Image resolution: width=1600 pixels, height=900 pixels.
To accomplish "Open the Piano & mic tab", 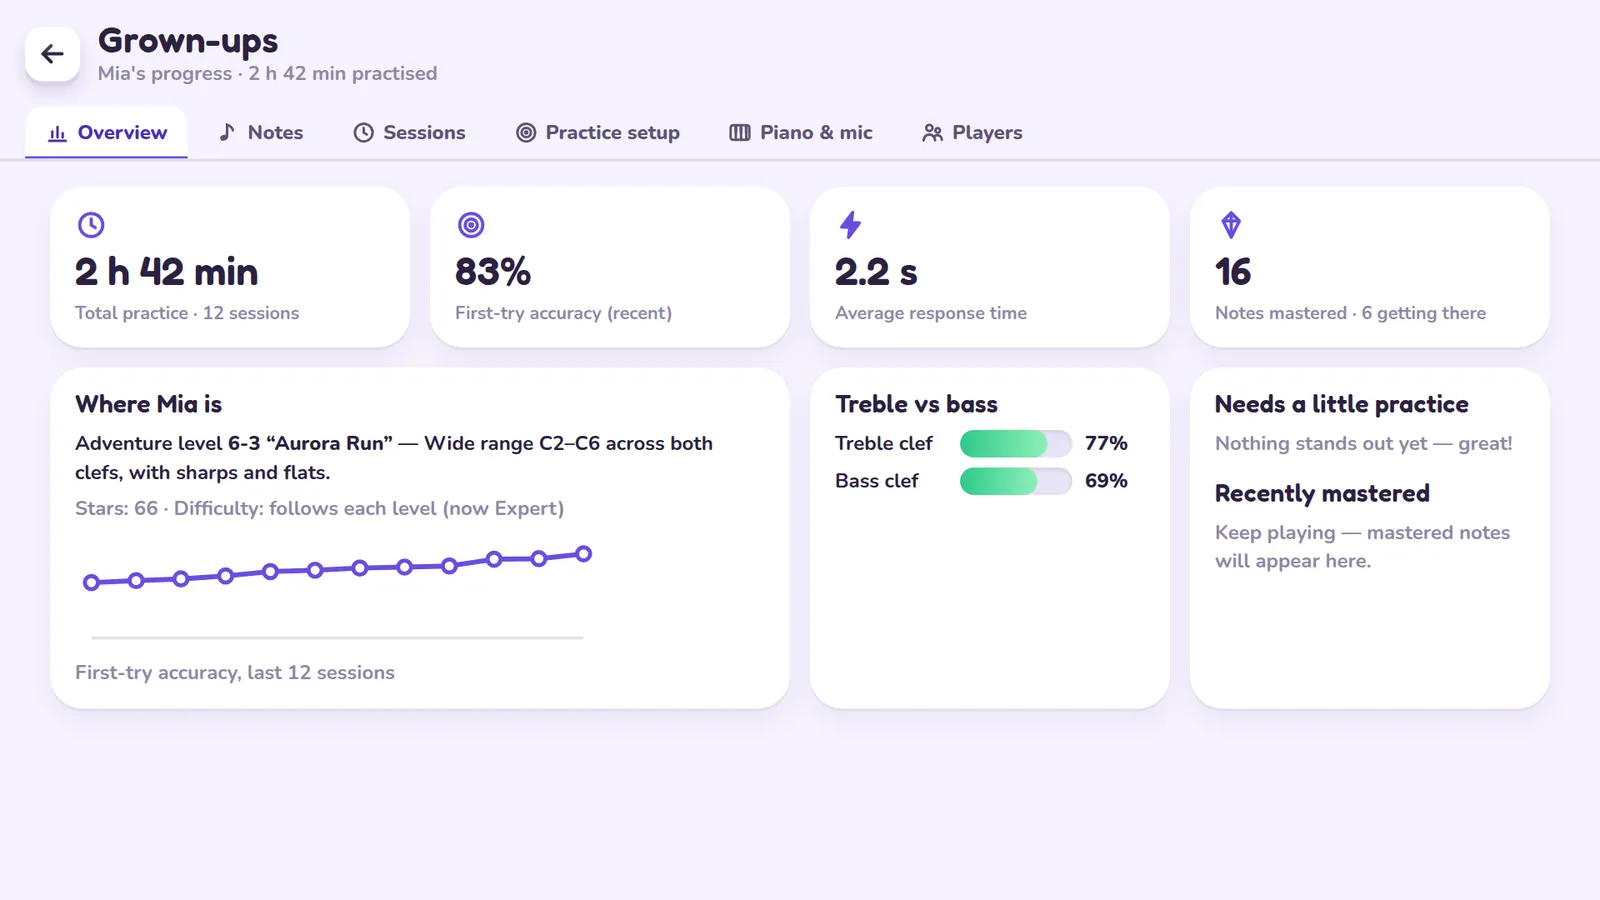I will [801, 133].
